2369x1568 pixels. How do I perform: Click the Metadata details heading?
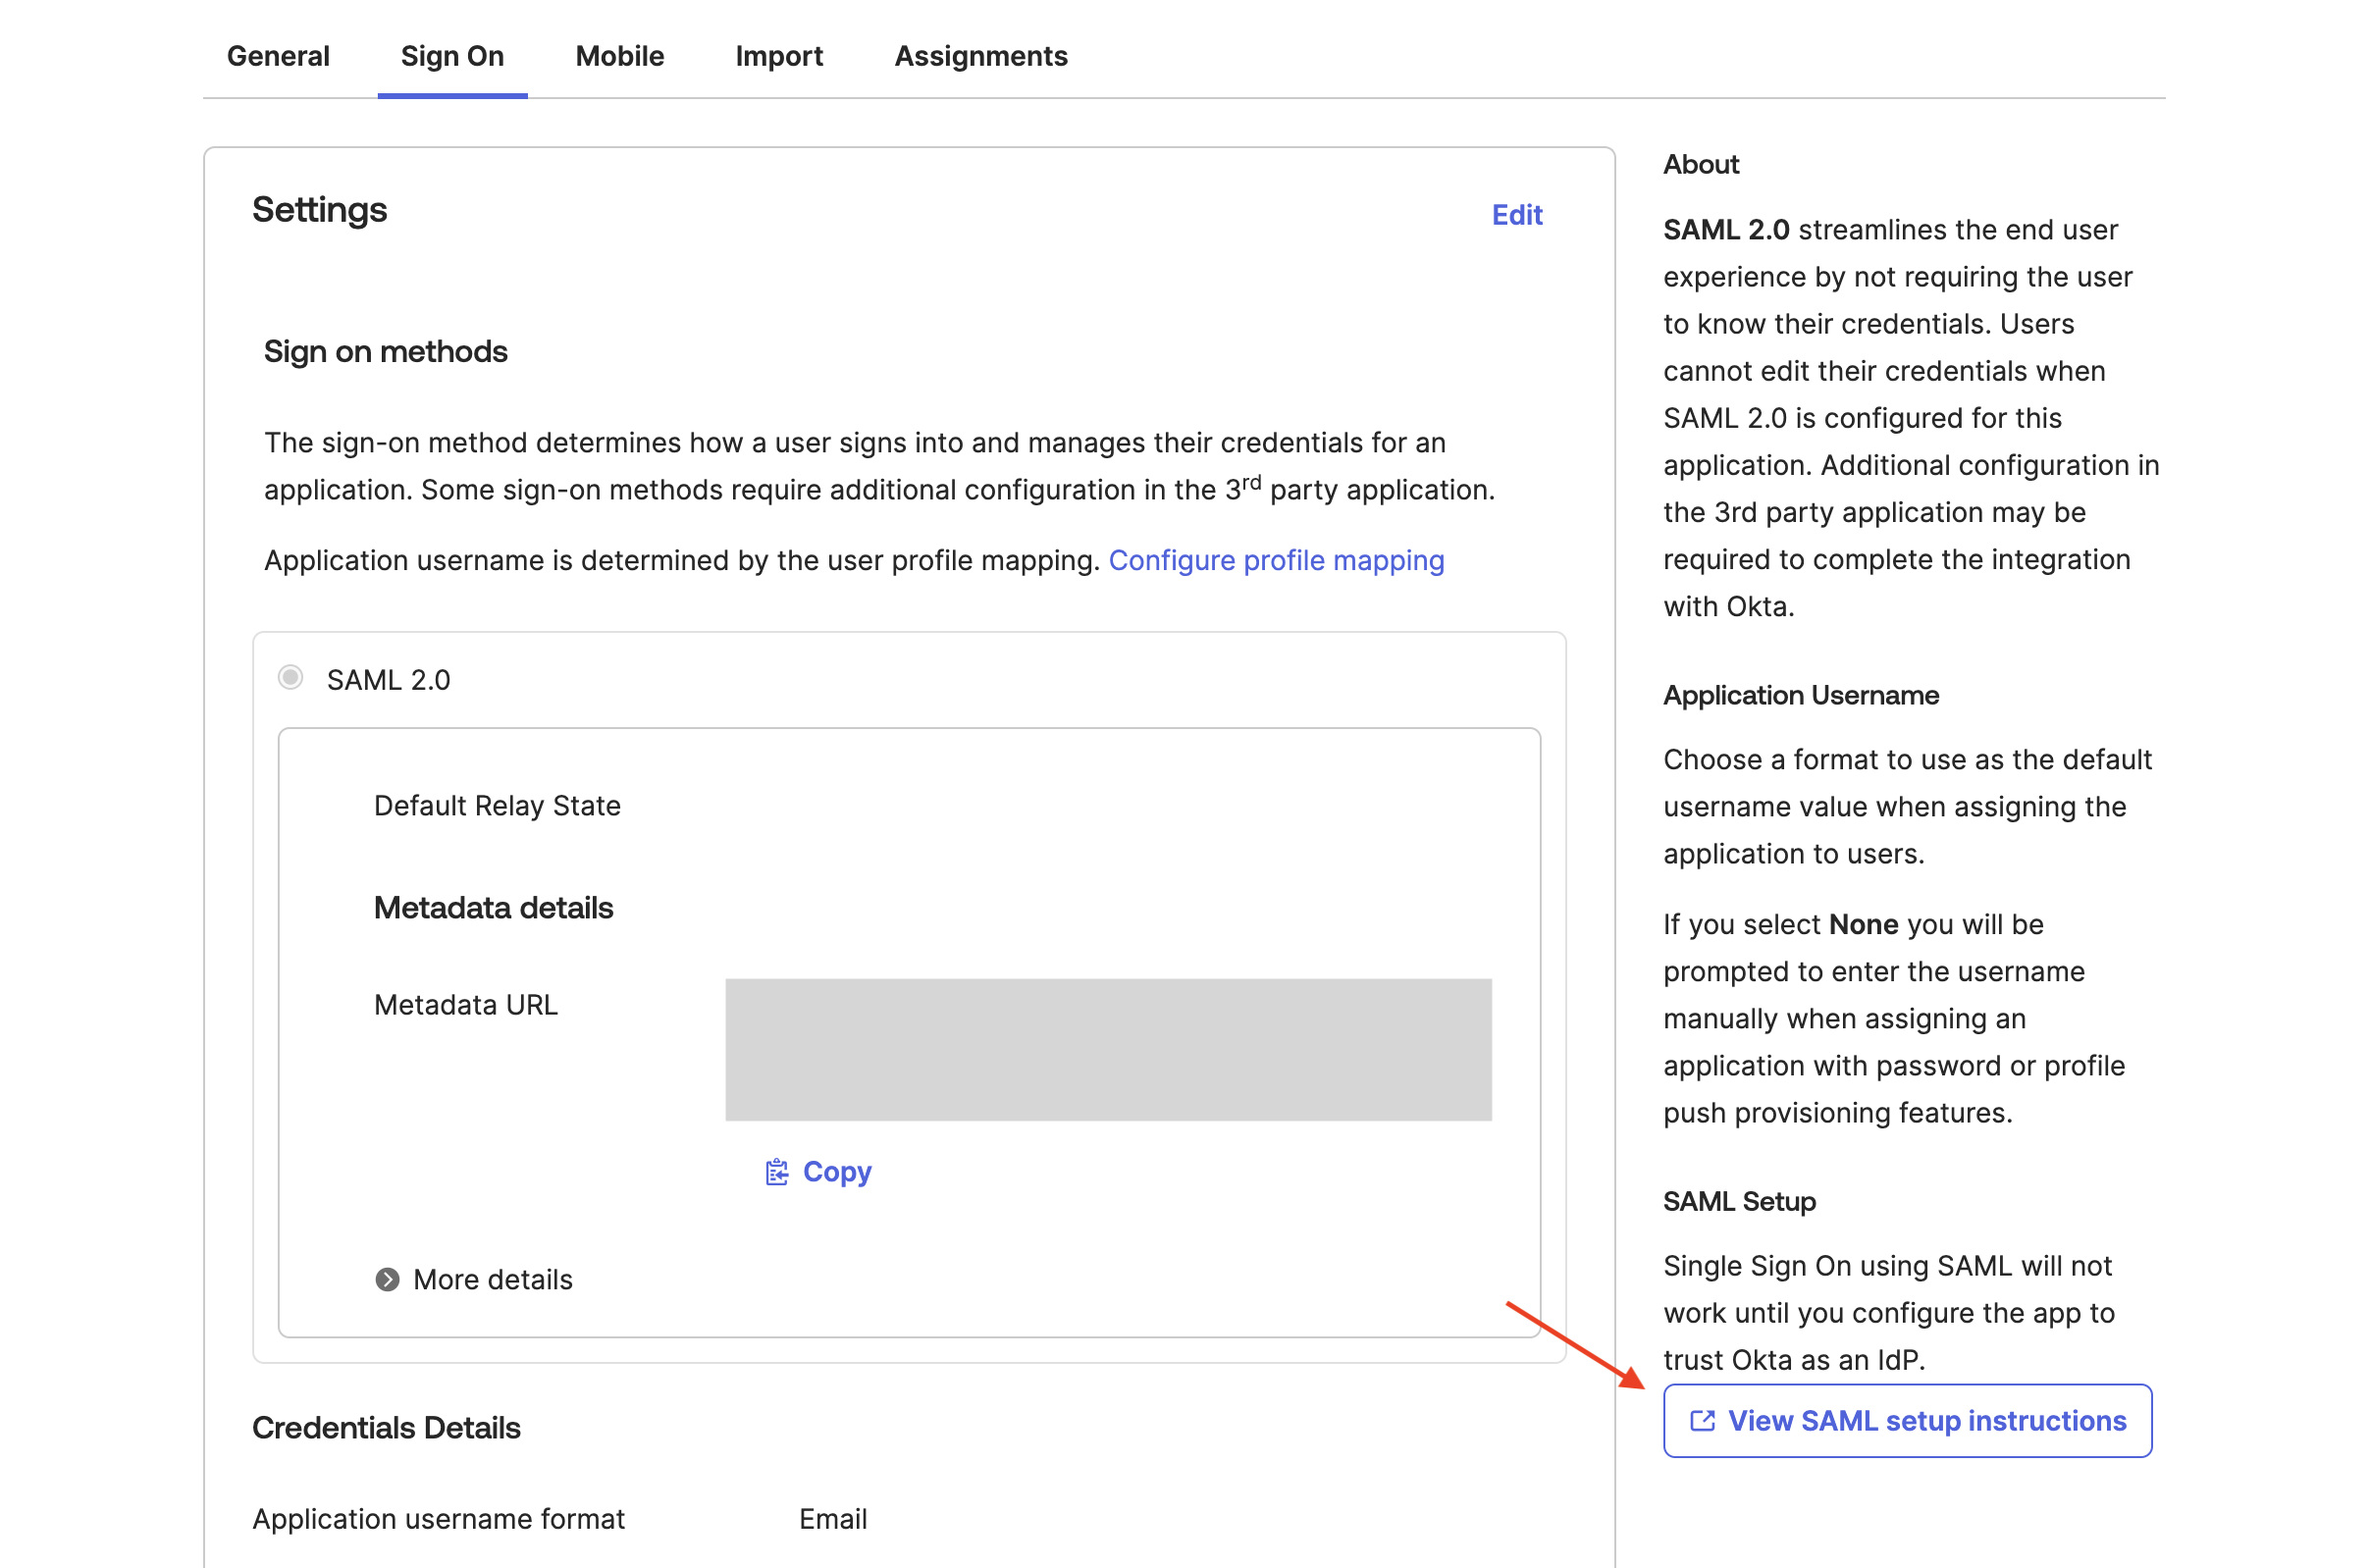tap(493, 908)
